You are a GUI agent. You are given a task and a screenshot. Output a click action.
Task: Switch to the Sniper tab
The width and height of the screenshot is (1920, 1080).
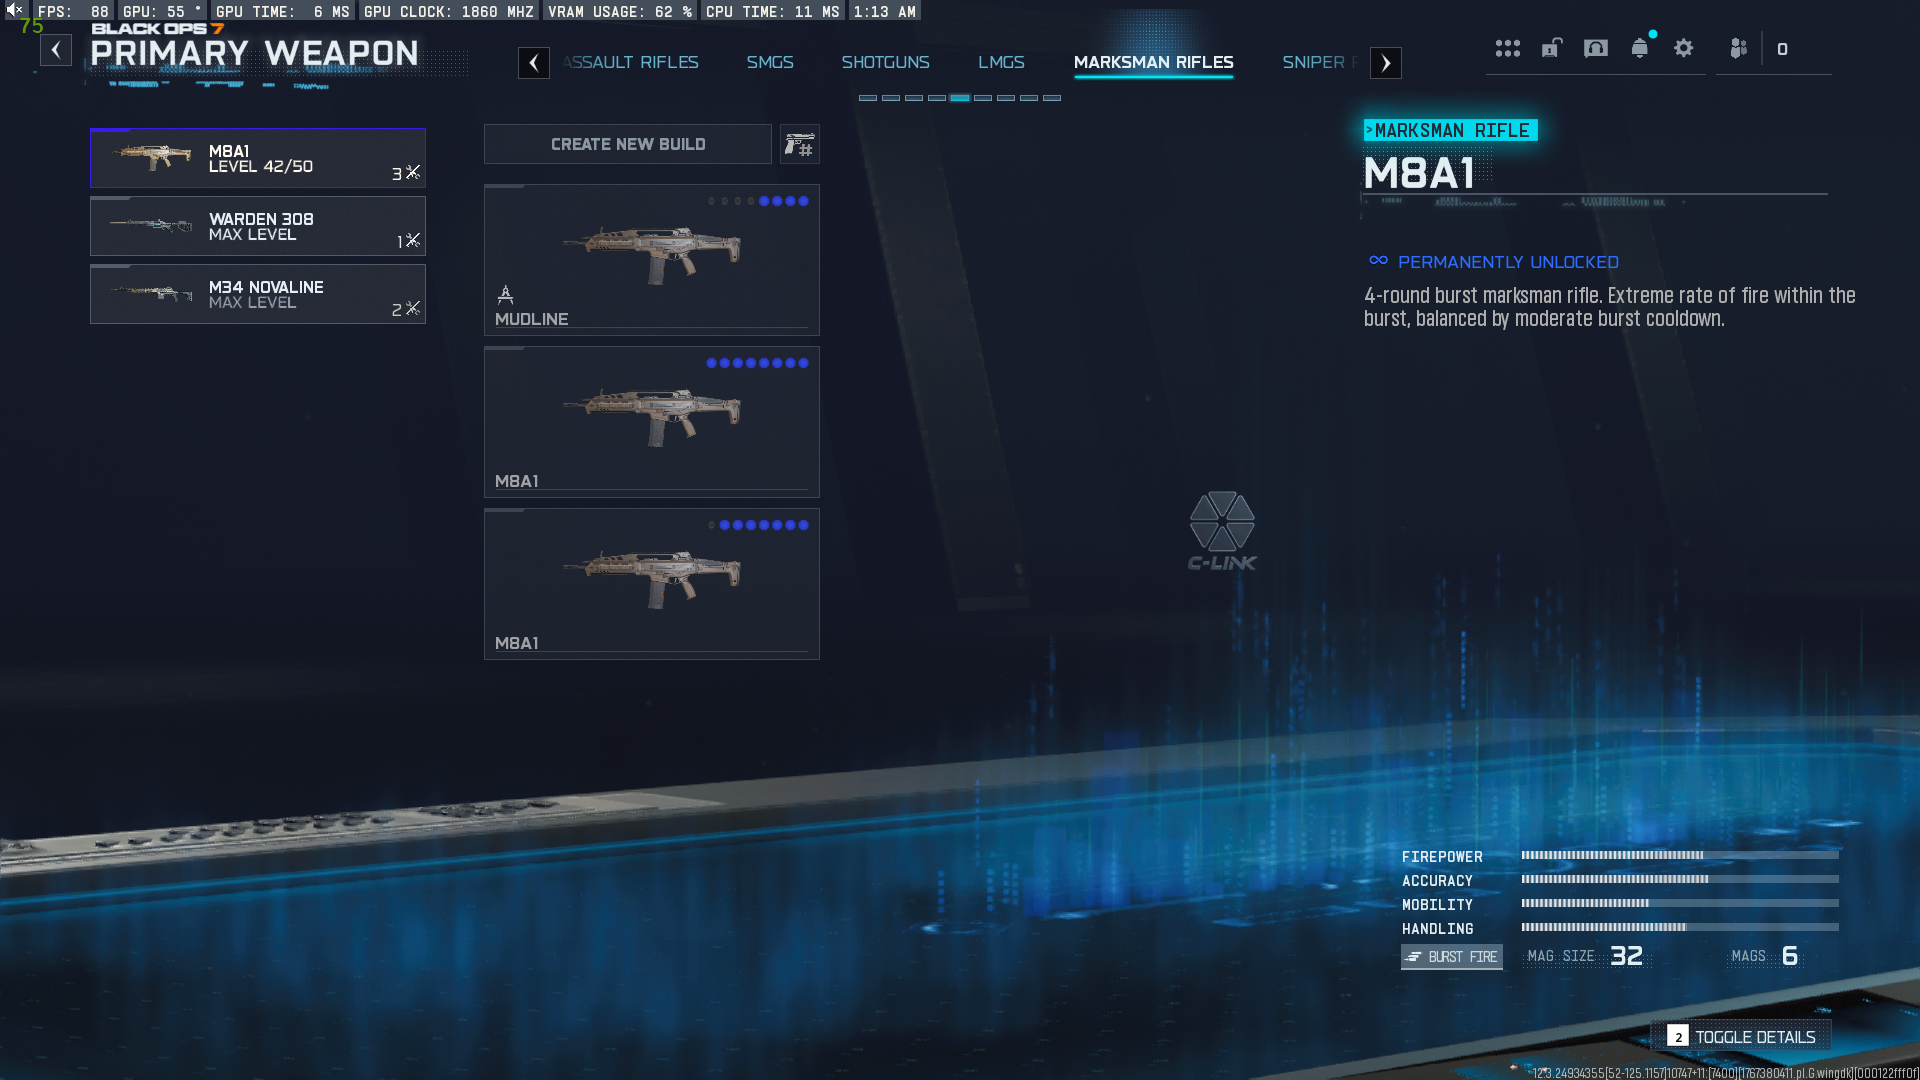1321,62
